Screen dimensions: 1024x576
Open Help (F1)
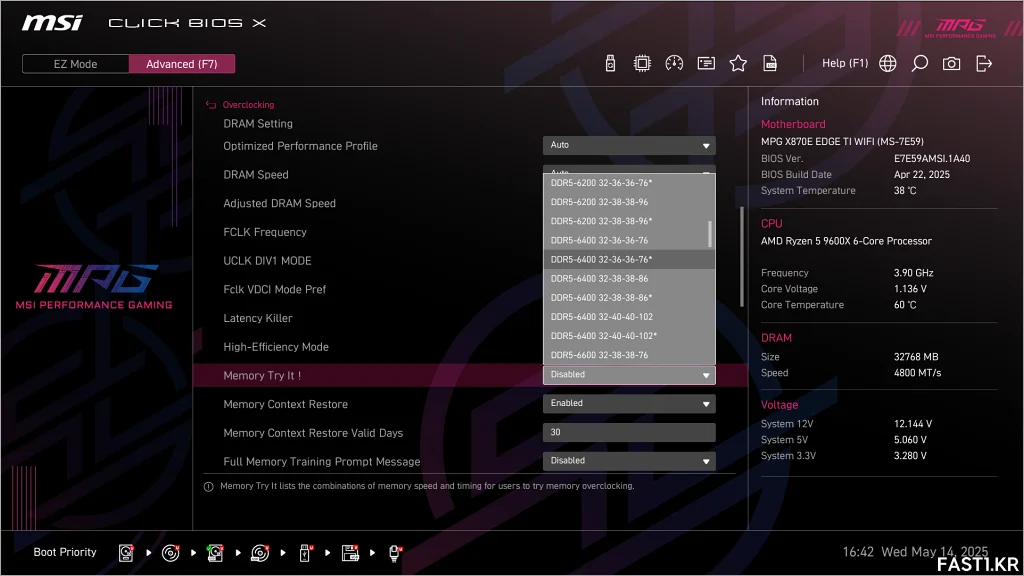click(x=844, y=63)
